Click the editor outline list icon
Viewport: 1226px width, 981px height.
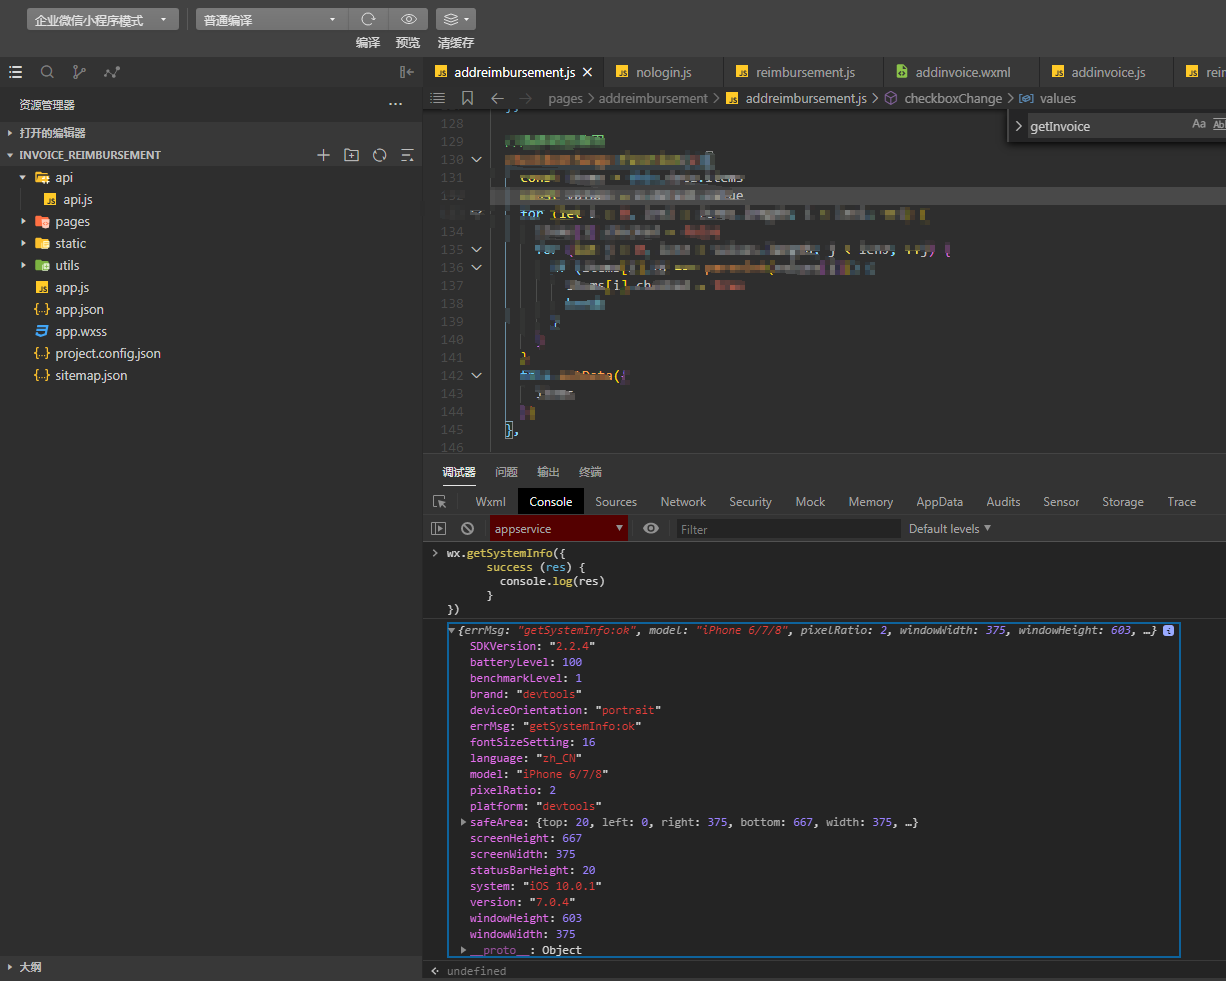click(x=437, y=98)
